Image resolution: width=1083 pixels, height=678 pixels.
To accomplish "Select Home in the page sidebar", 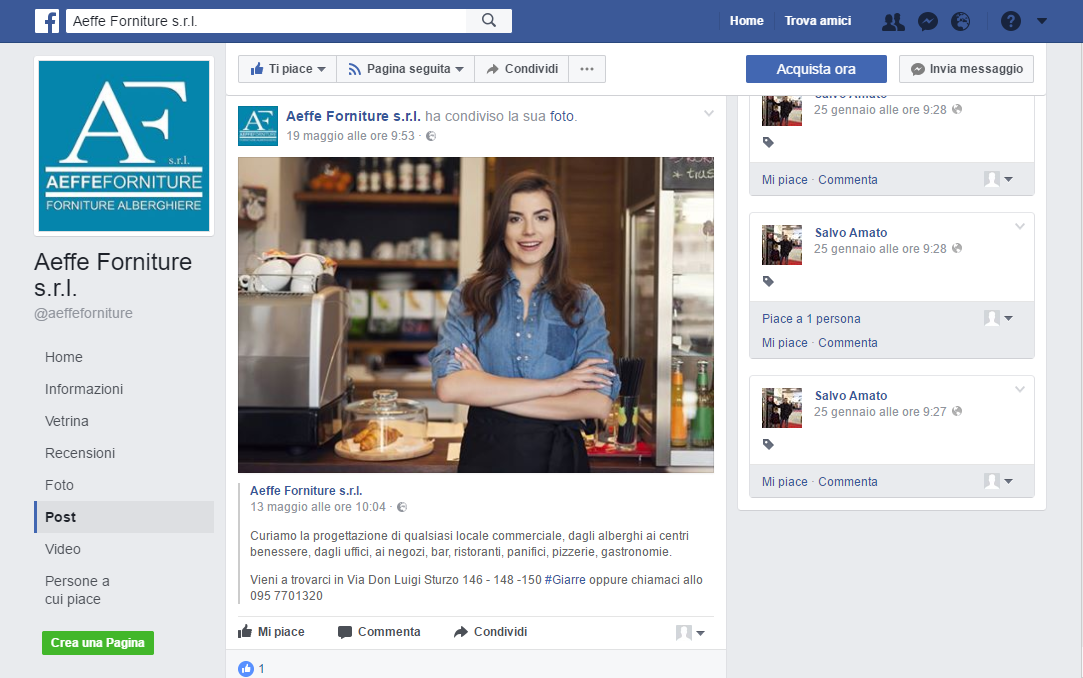I will click(x=64, y=357).
